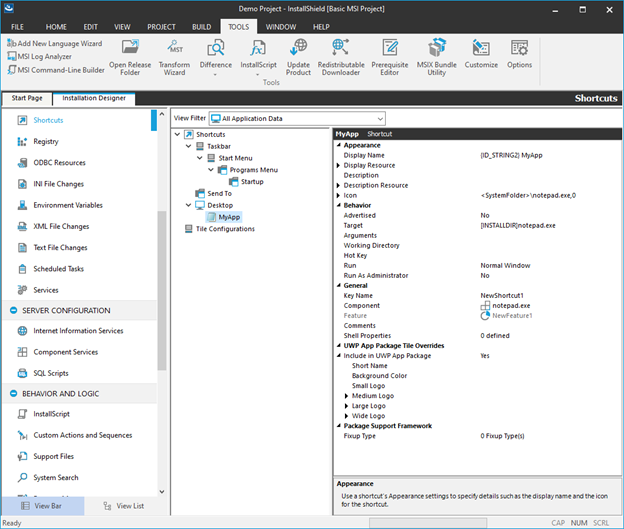The height and width of the screenshot is (529, 624).
Task: Open the Add New Language Wizard
Action: tap(55, 43)
